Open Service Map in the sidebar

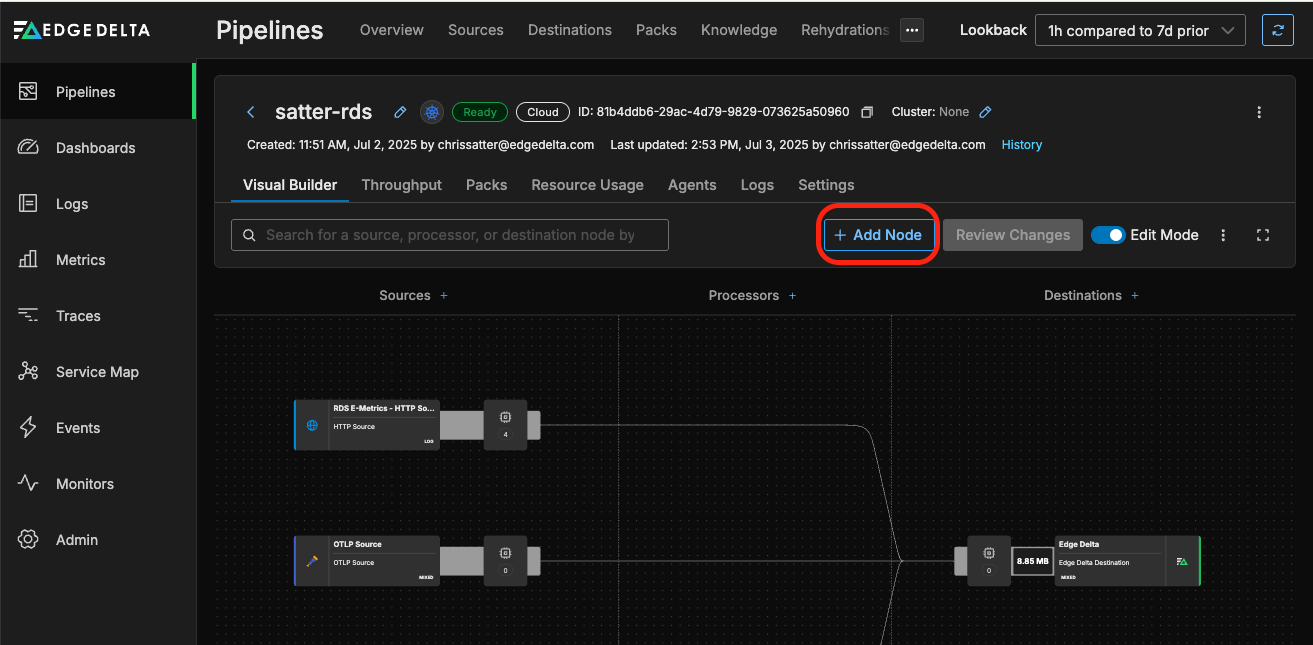coord(96,372)
